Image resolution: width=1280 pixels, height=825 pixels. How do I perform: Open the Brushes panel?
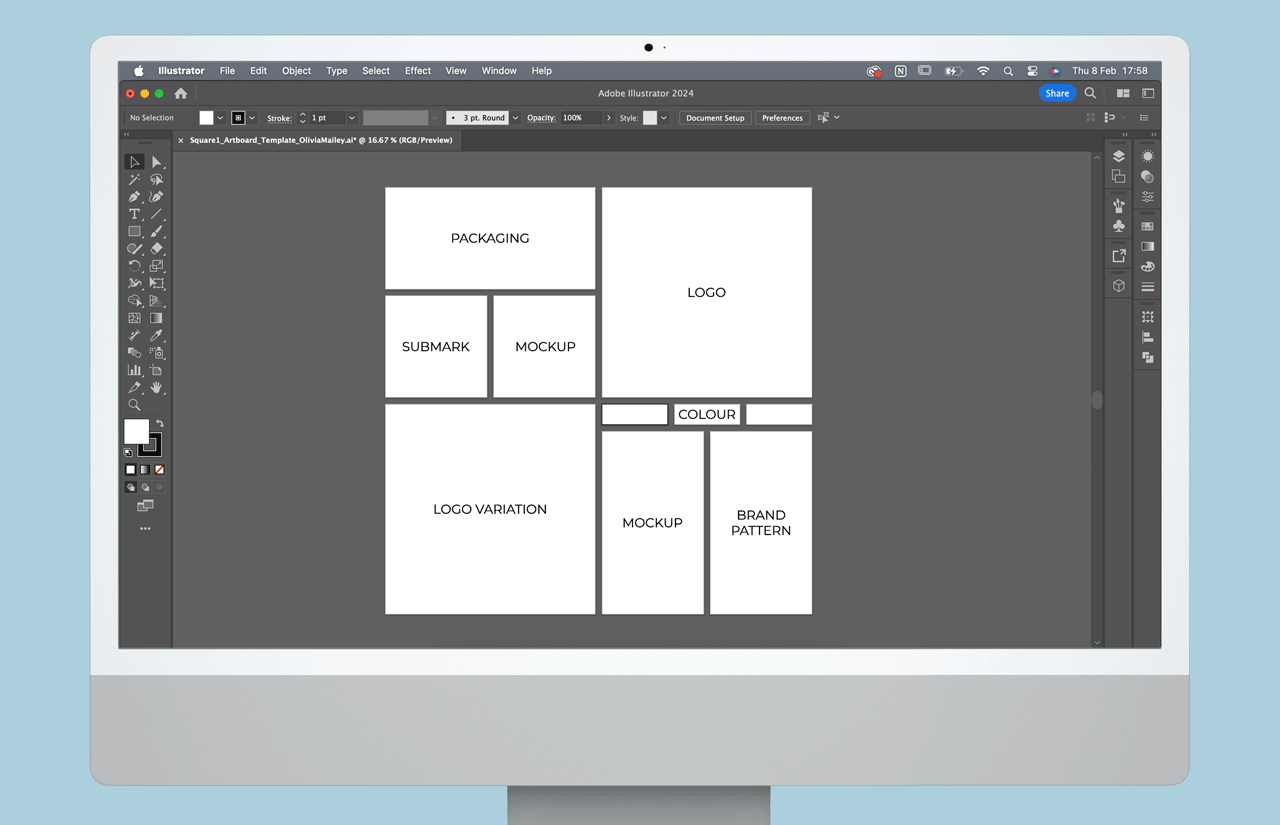pos(1118,206)
